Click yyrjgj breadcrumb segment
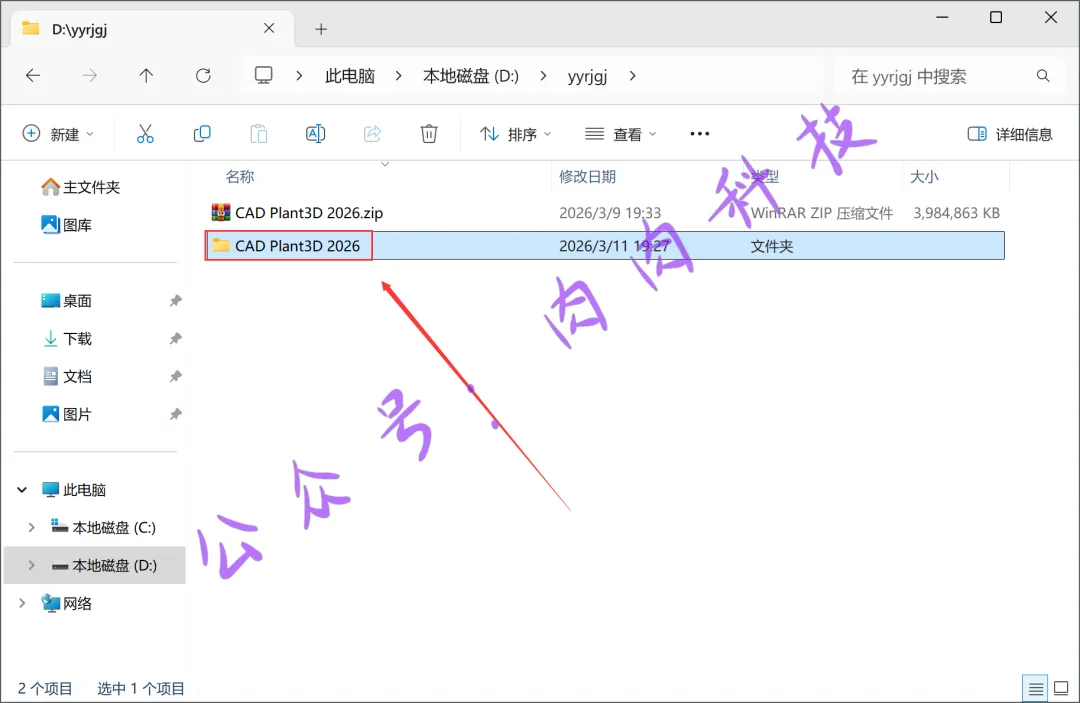The image size is (1080, 703). 588,76
